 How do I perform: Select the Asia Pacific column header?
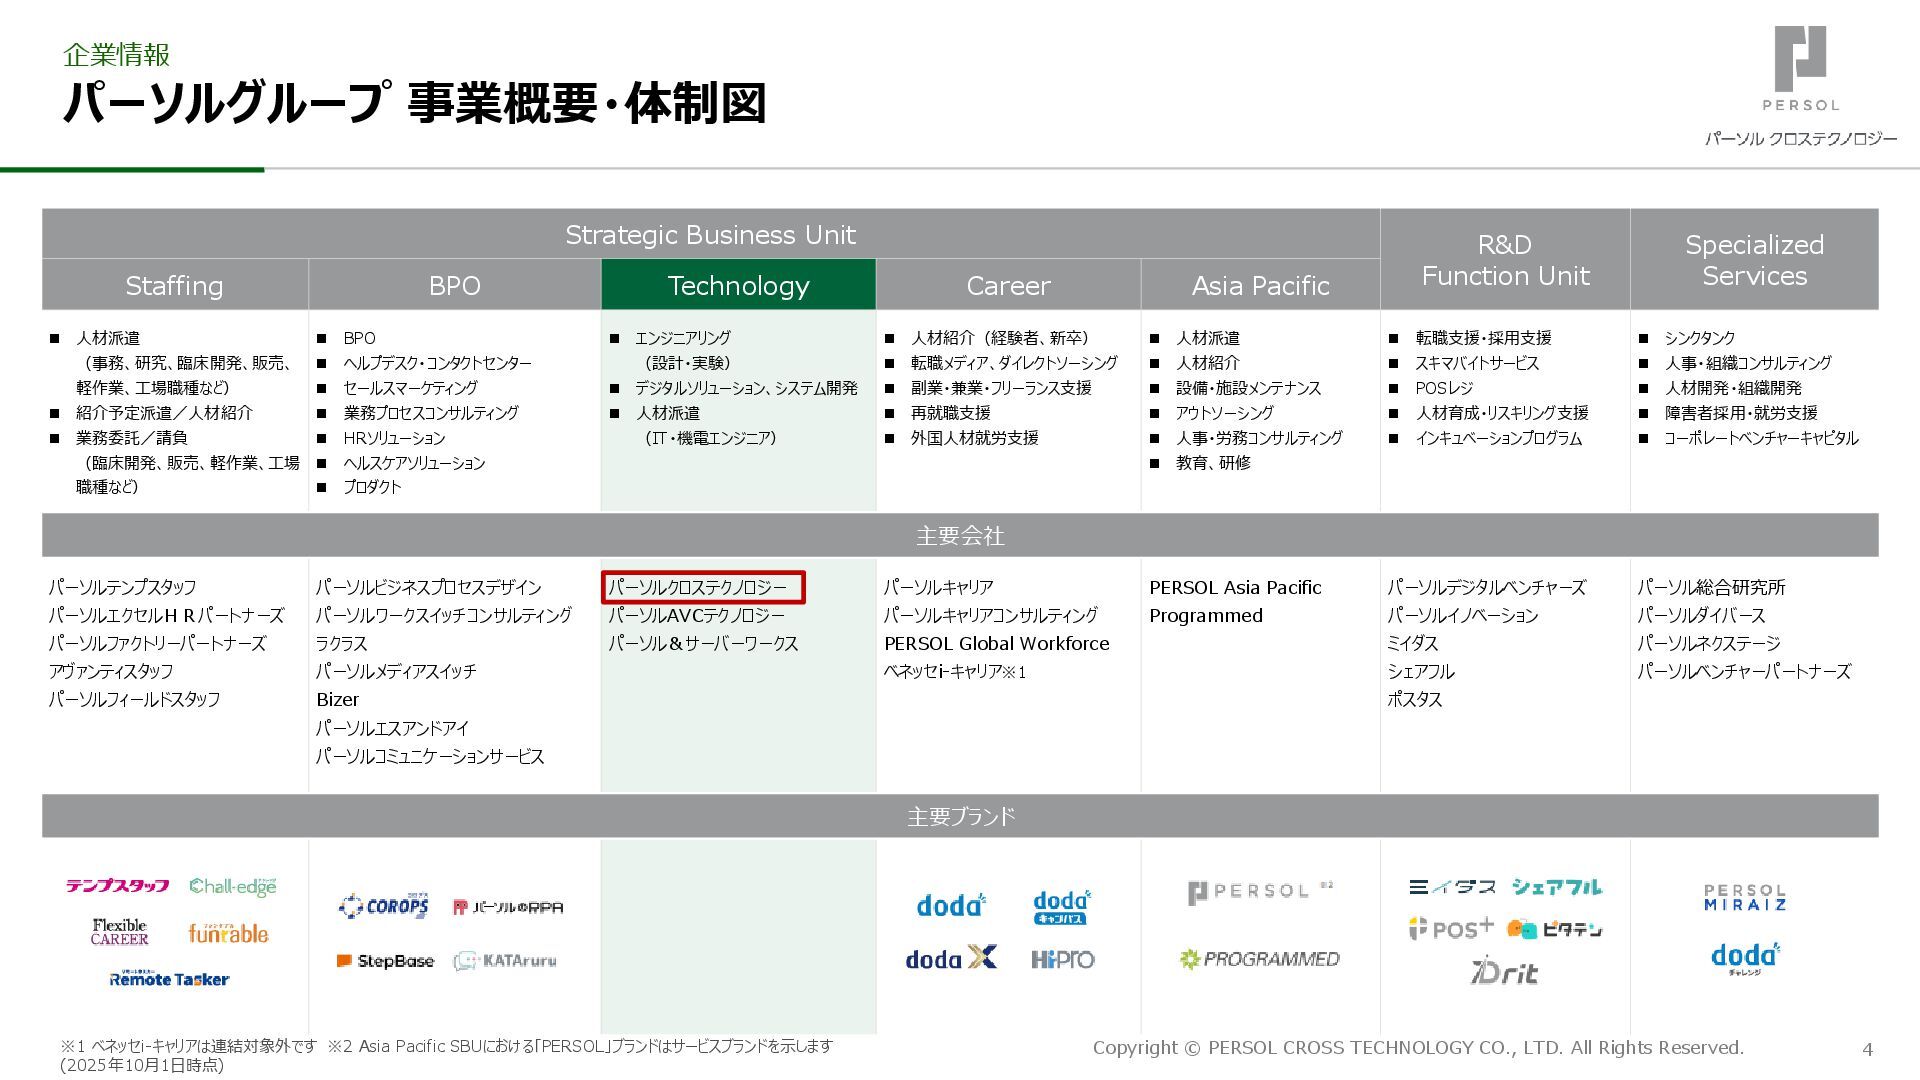(1260, 285)
